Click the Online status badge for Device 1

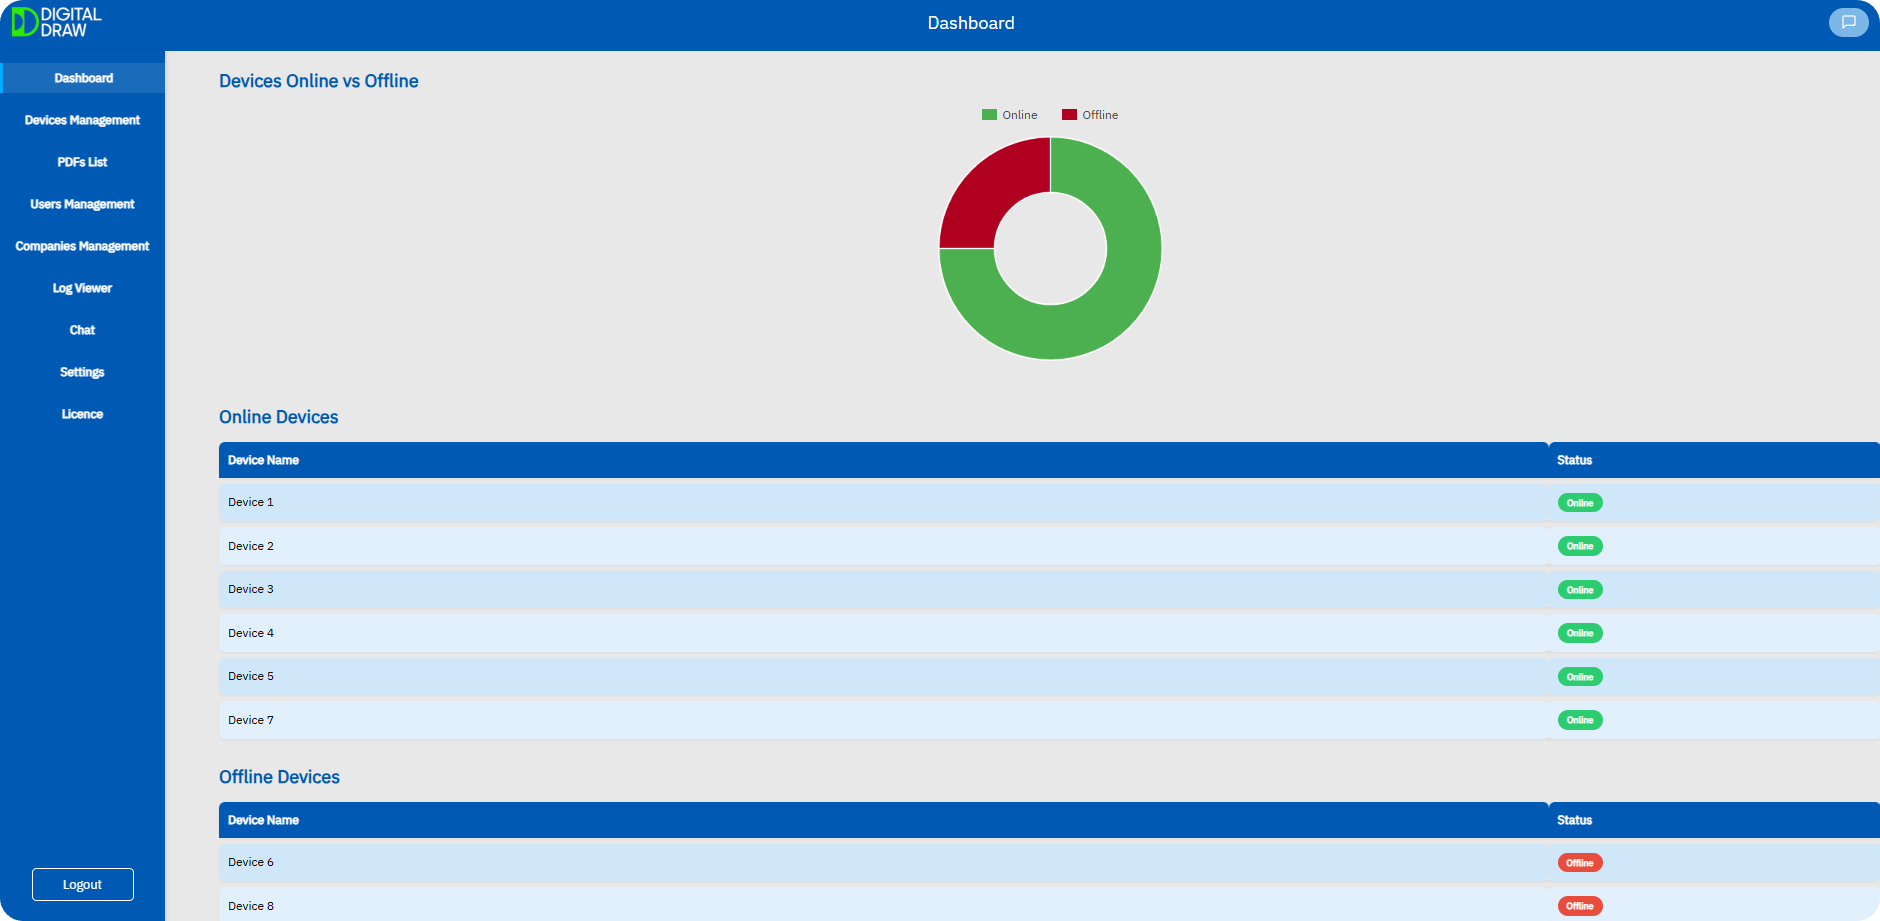click(x=1579, y=503)
